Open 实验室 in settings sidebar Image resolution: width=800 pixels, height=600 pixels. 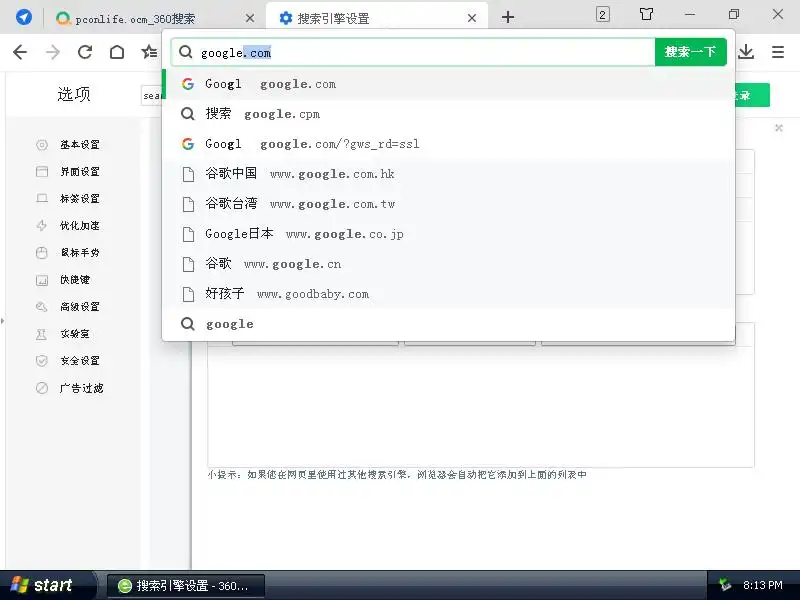(75, 334)
